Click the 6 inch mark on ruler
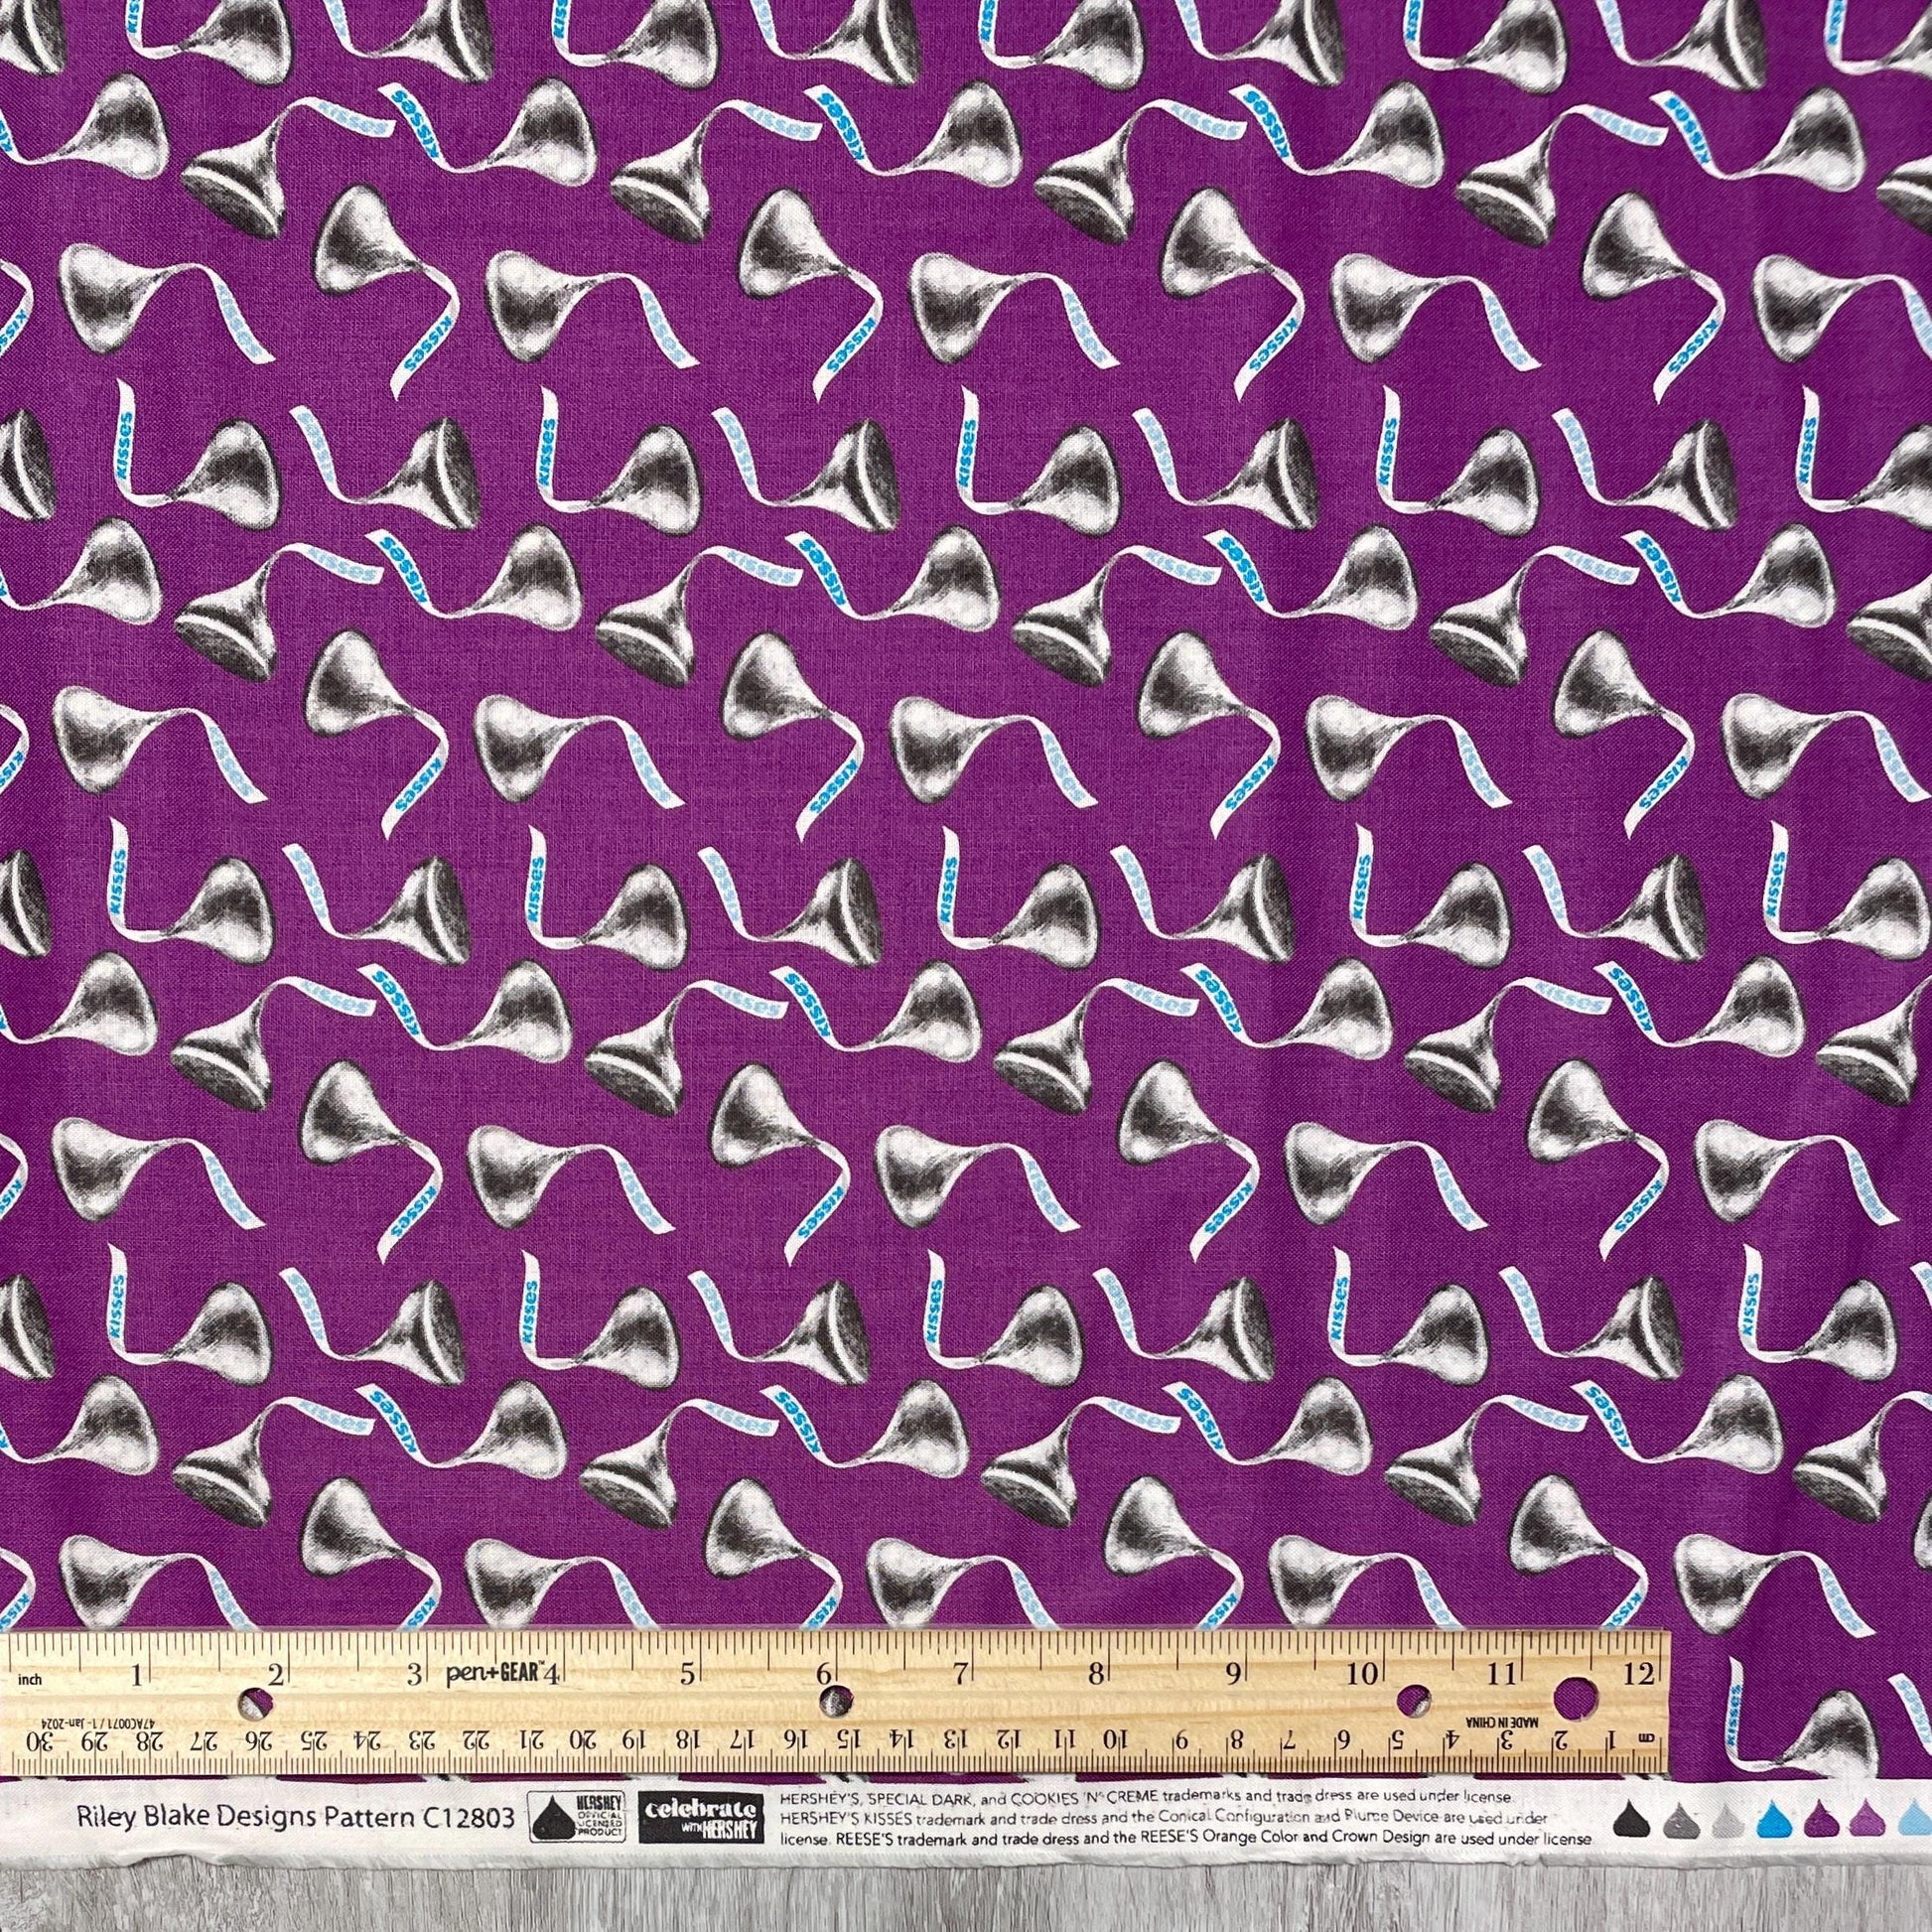 pos(826,1672)
